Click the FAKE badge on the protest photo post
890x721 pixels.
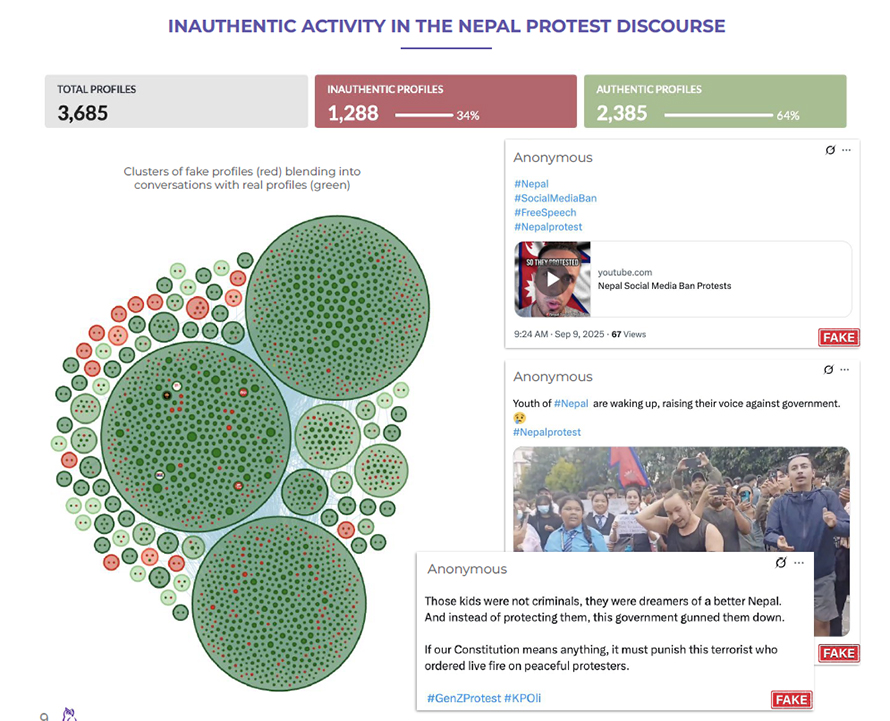[838, 653]
